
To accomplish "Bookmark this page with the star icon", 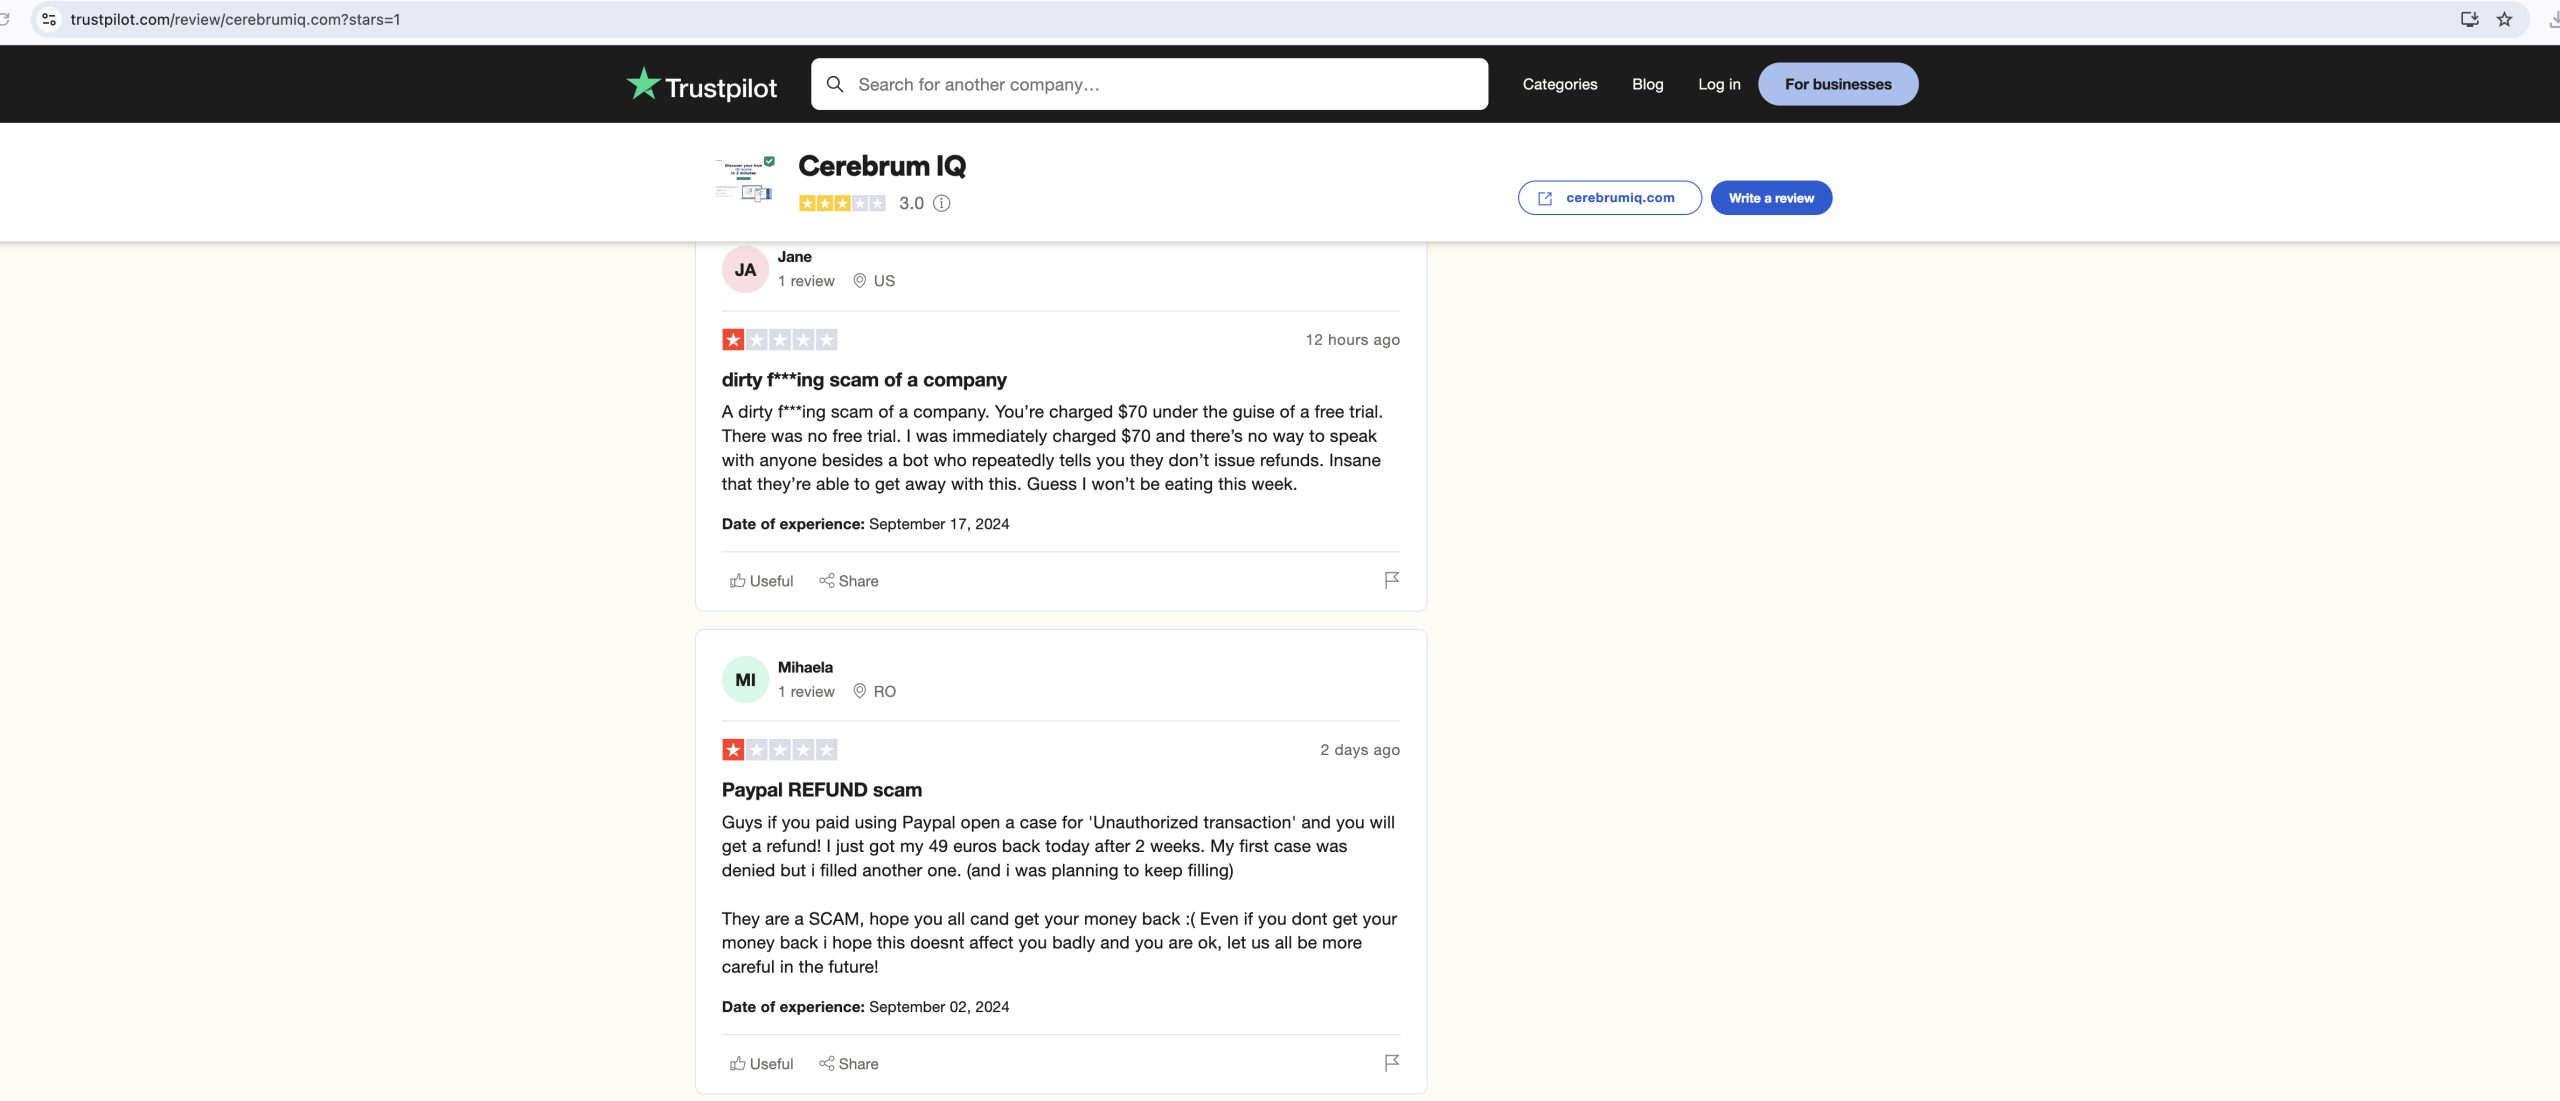I will click(2504, 19).
